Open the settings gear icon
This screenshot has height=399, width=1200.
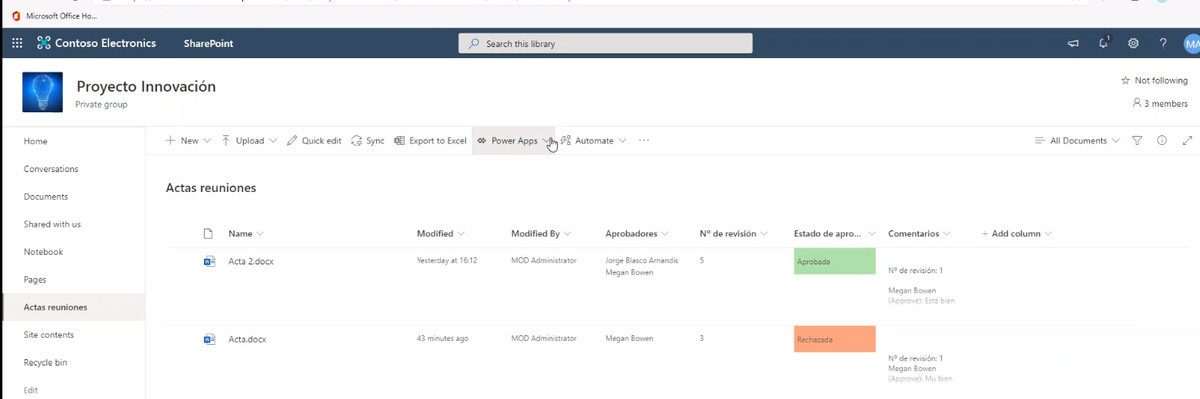tap(1133, 43)
